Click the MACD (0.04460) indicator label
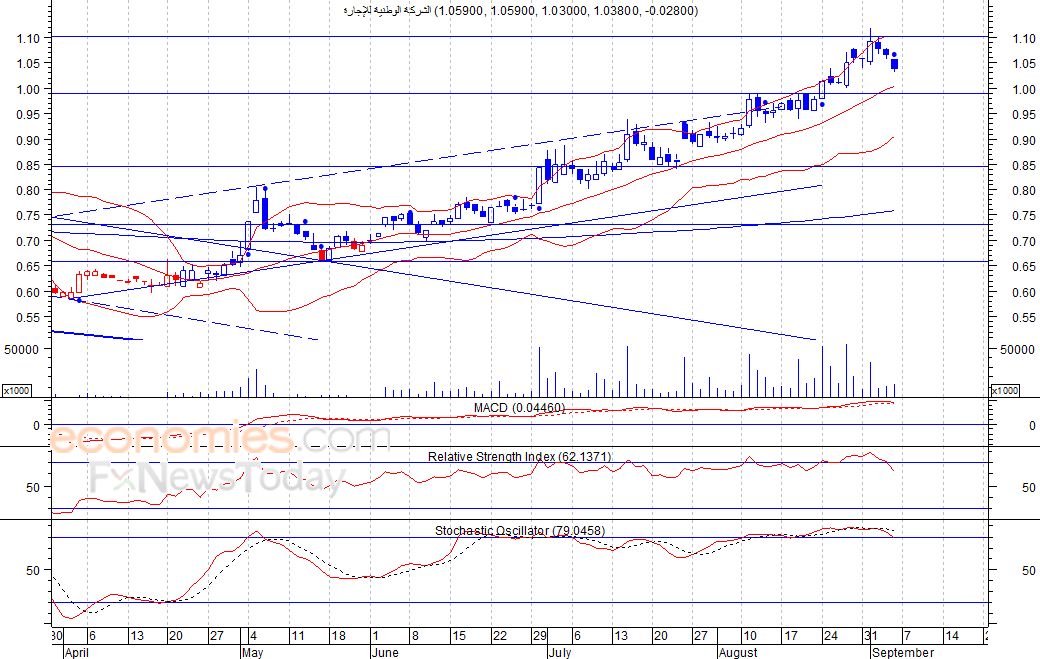The width and height of the screenshot is (1040, 659). click(x=519, y=408)
